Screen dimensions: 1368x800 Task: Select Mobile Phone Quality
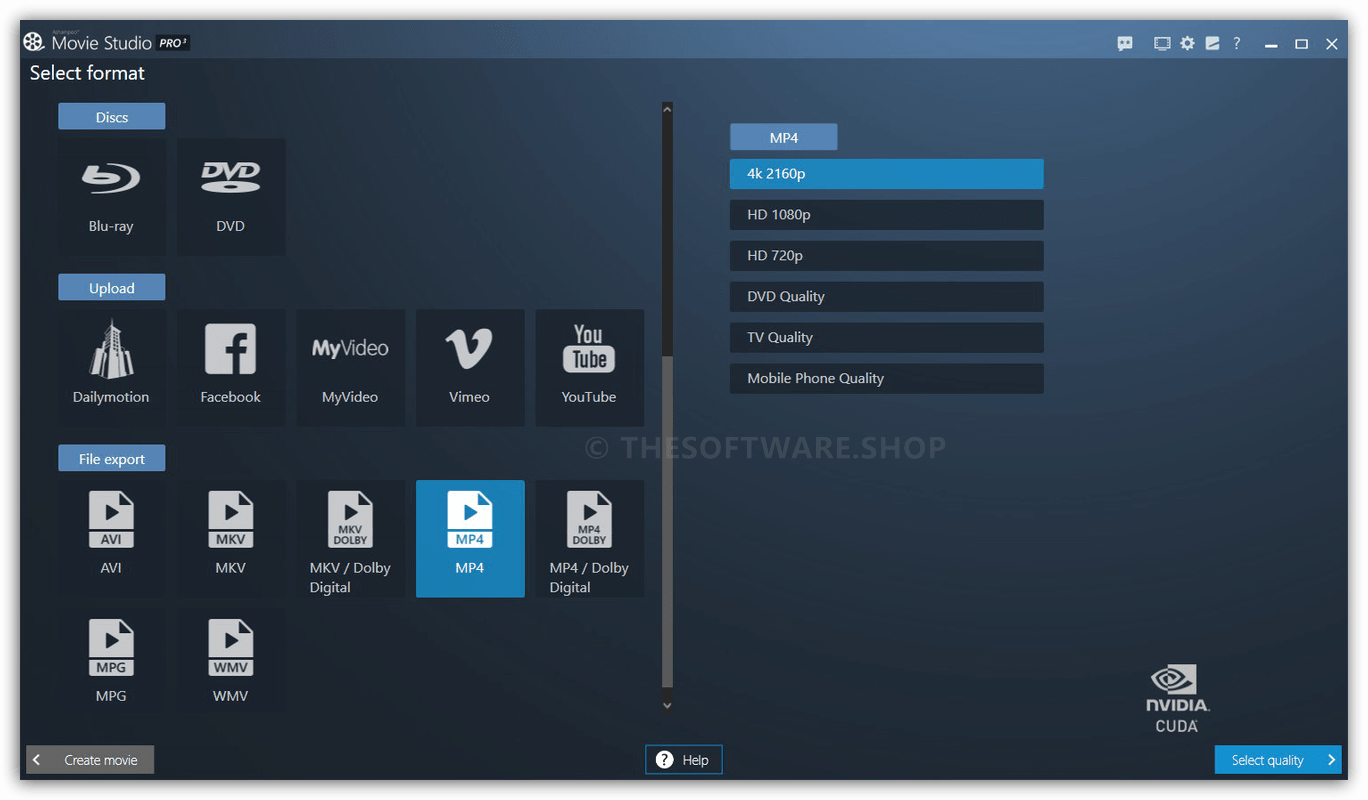point(886,378)
